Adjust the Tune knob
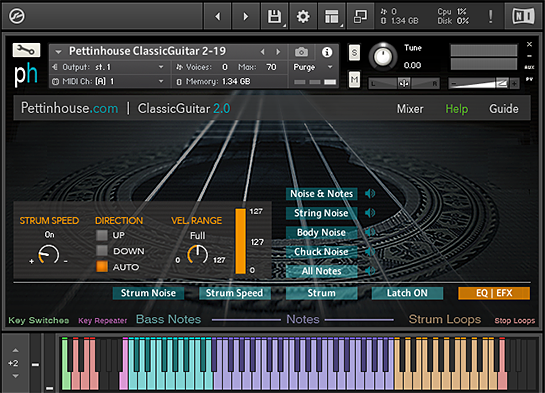The width and height of the screenshot is (545, 393). tap(383, 56)
